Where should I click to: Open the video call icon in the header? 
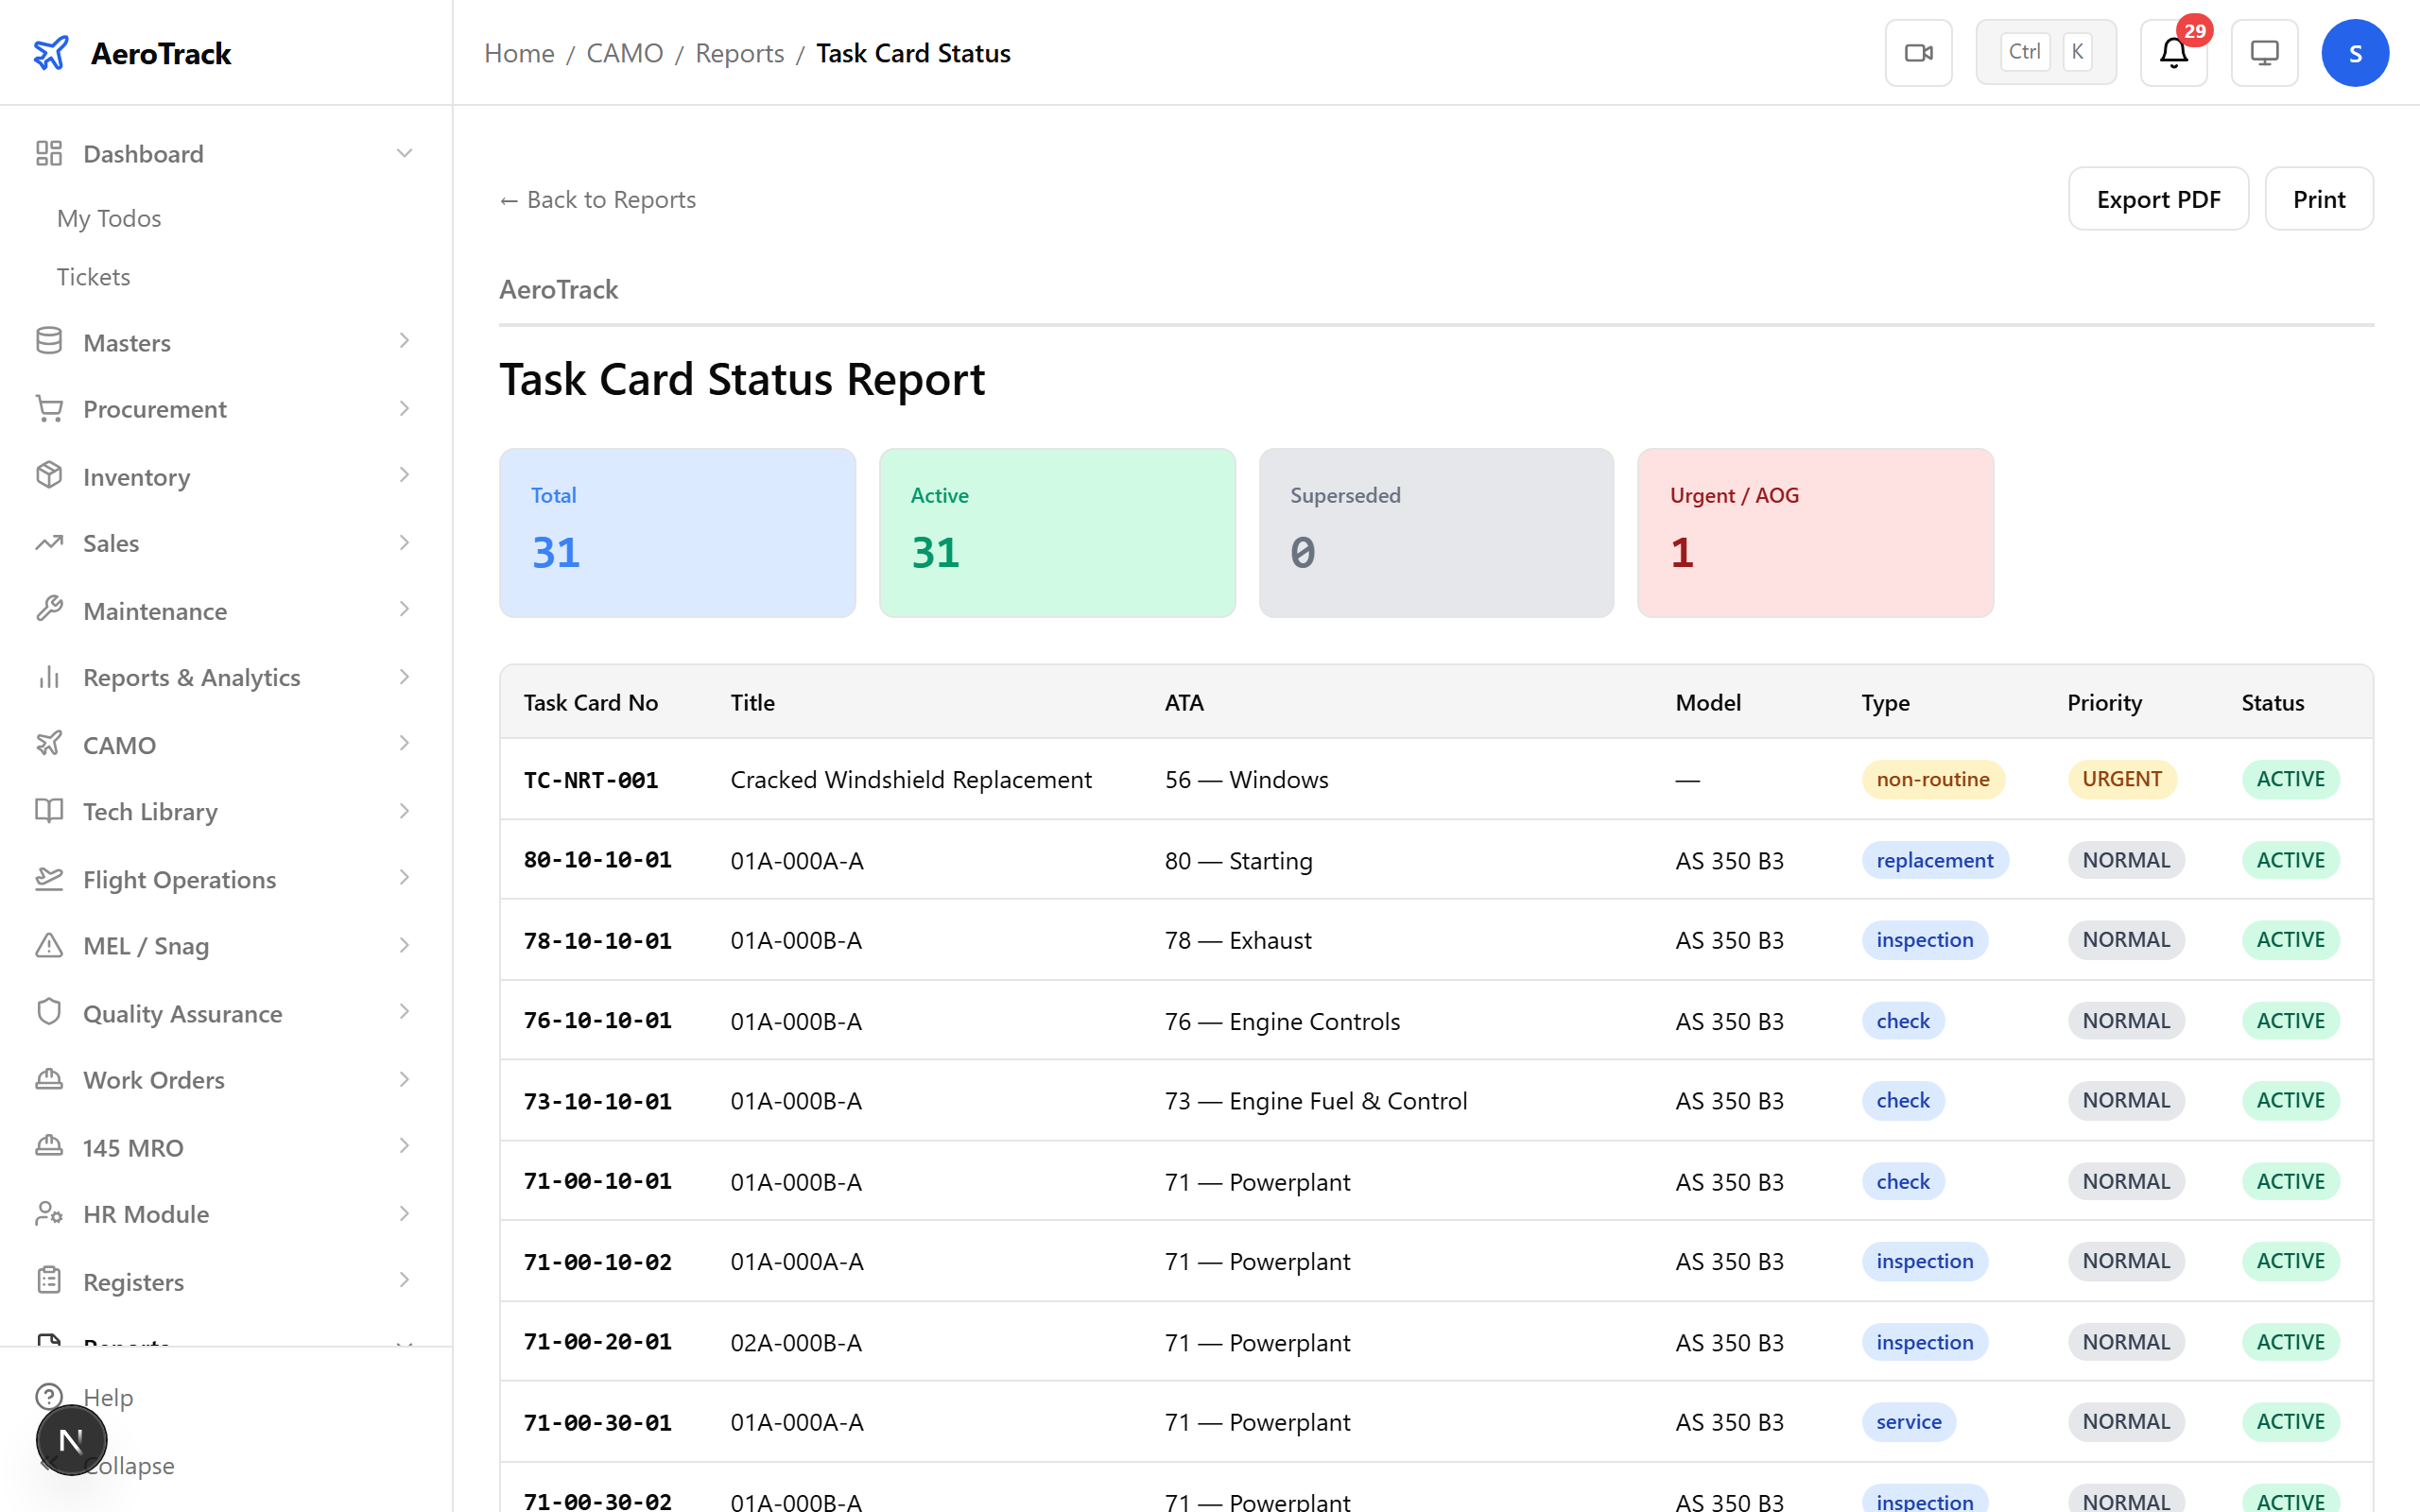[x=1918, y=52]
